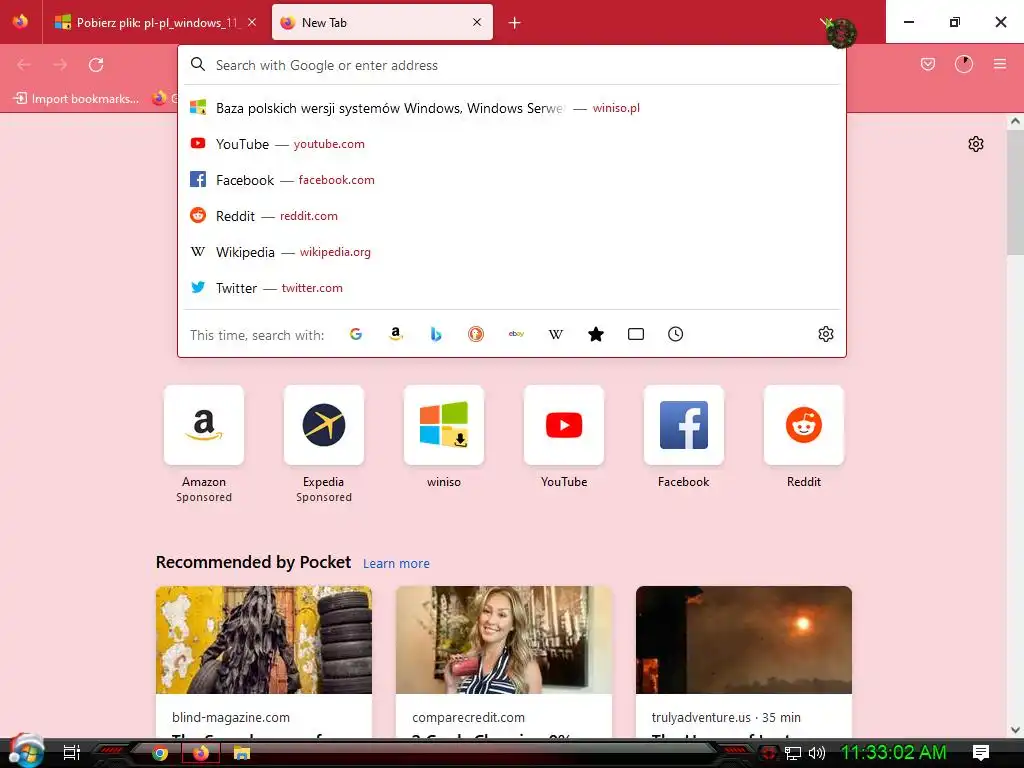1024x768 pixels.
Task: Open comparecredit.com Pocket story image
Action: (x=504, y=640)
